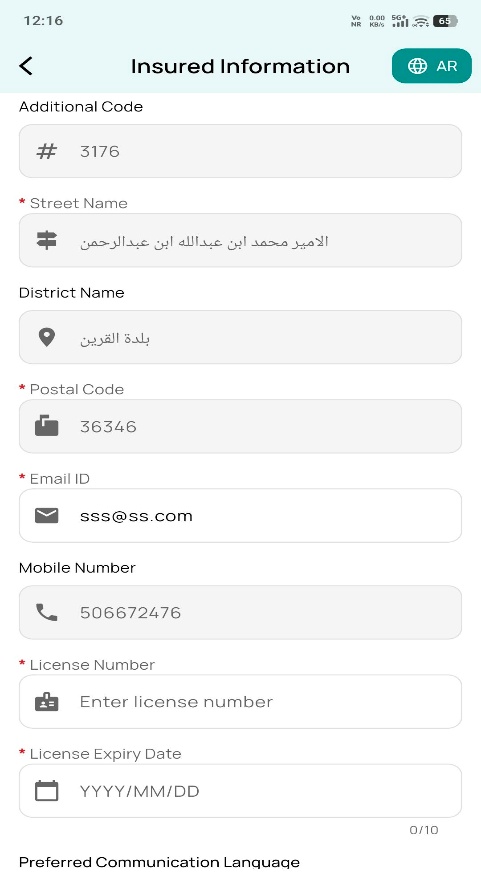Screen dimensions: 481x886
Task: Switch language with the AR button
Action: pyautogui.click(x=432, y=66)
